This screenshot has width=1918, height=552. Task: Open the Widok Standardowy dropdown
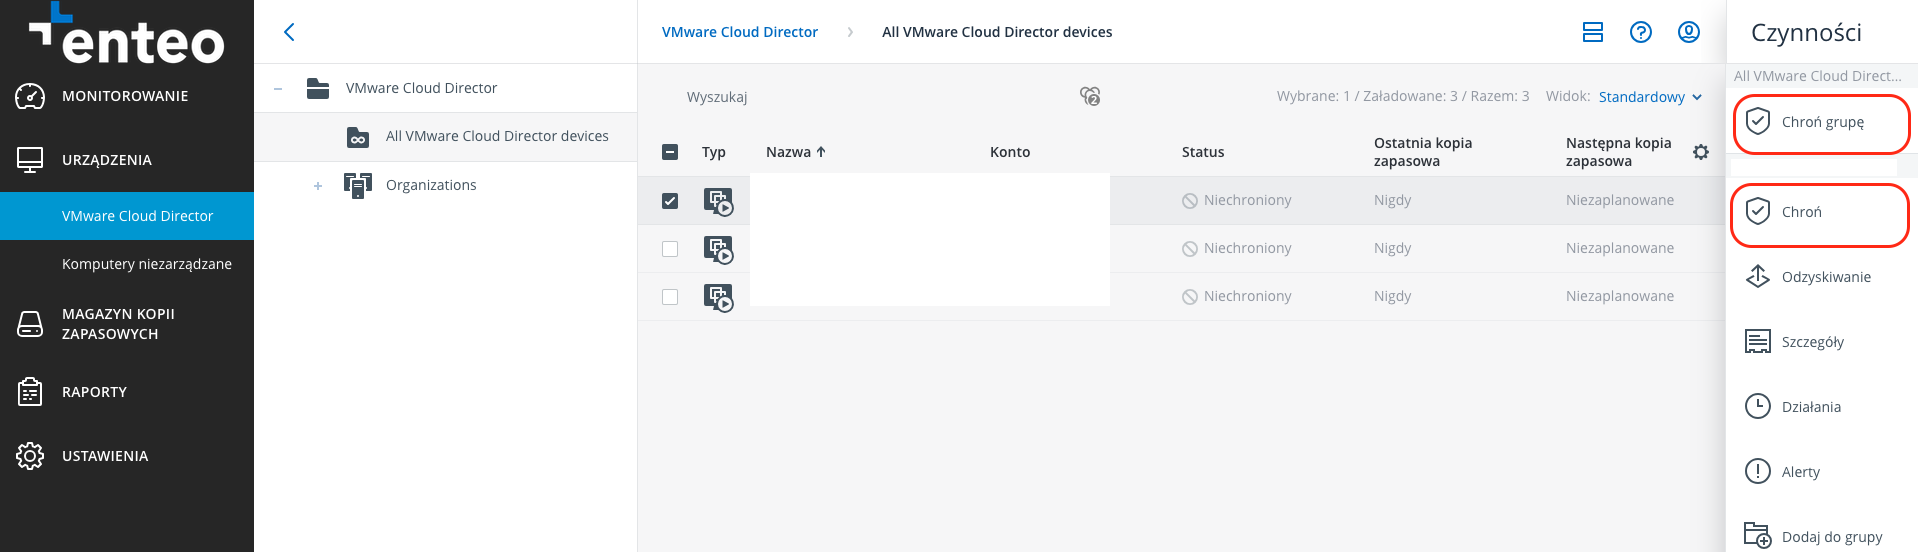(x=1650, y=97)
